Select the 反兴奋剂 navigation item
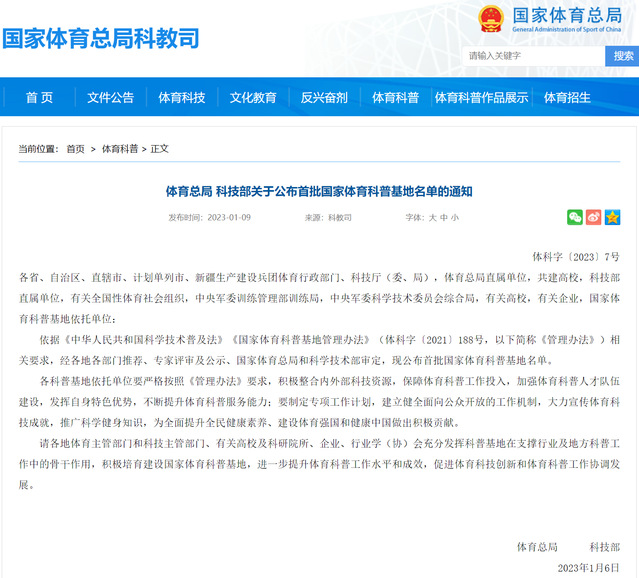This screenshot has width=639, height=578. 324,97
